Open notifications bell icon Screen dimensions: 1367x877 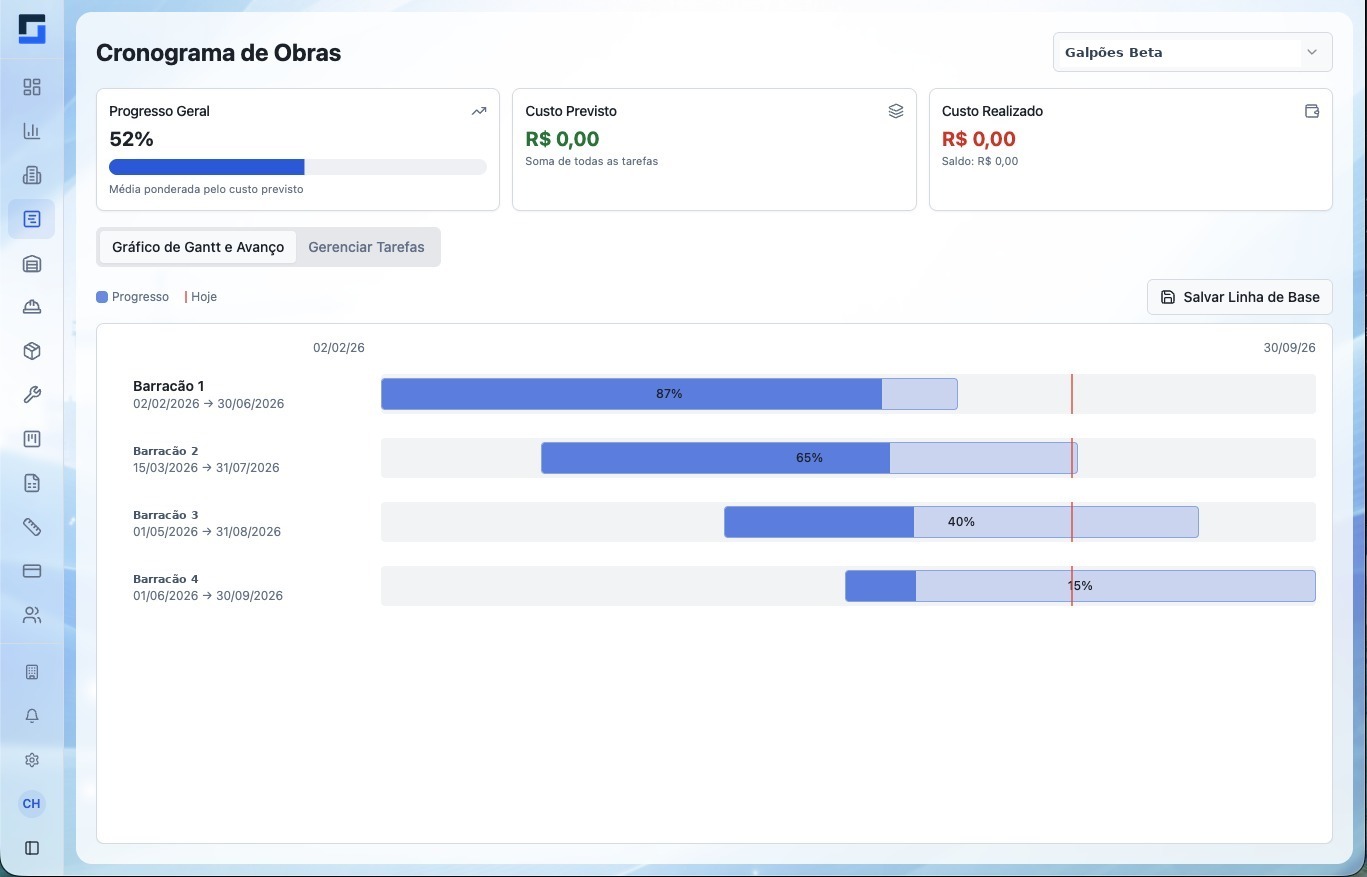click(32, 716)
